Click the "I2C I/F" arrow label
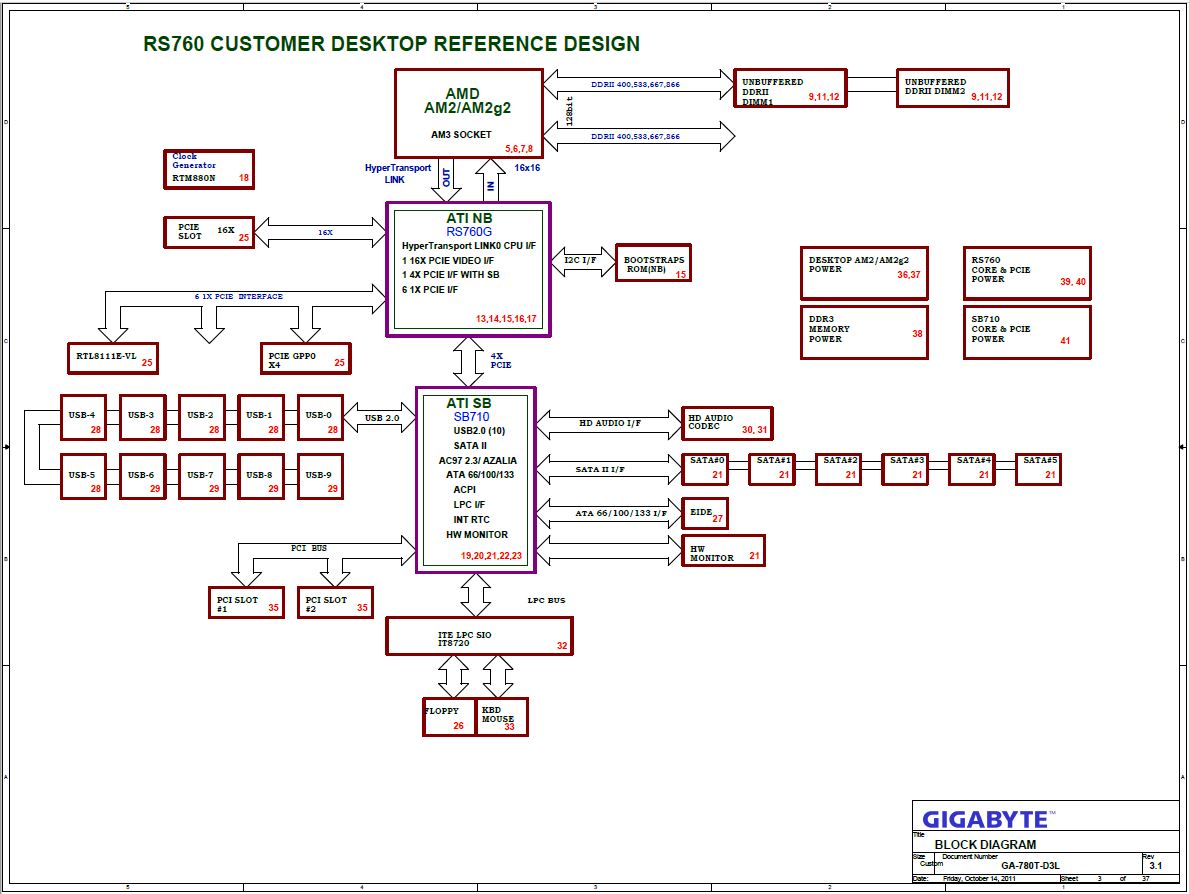 tap(580, 260)
